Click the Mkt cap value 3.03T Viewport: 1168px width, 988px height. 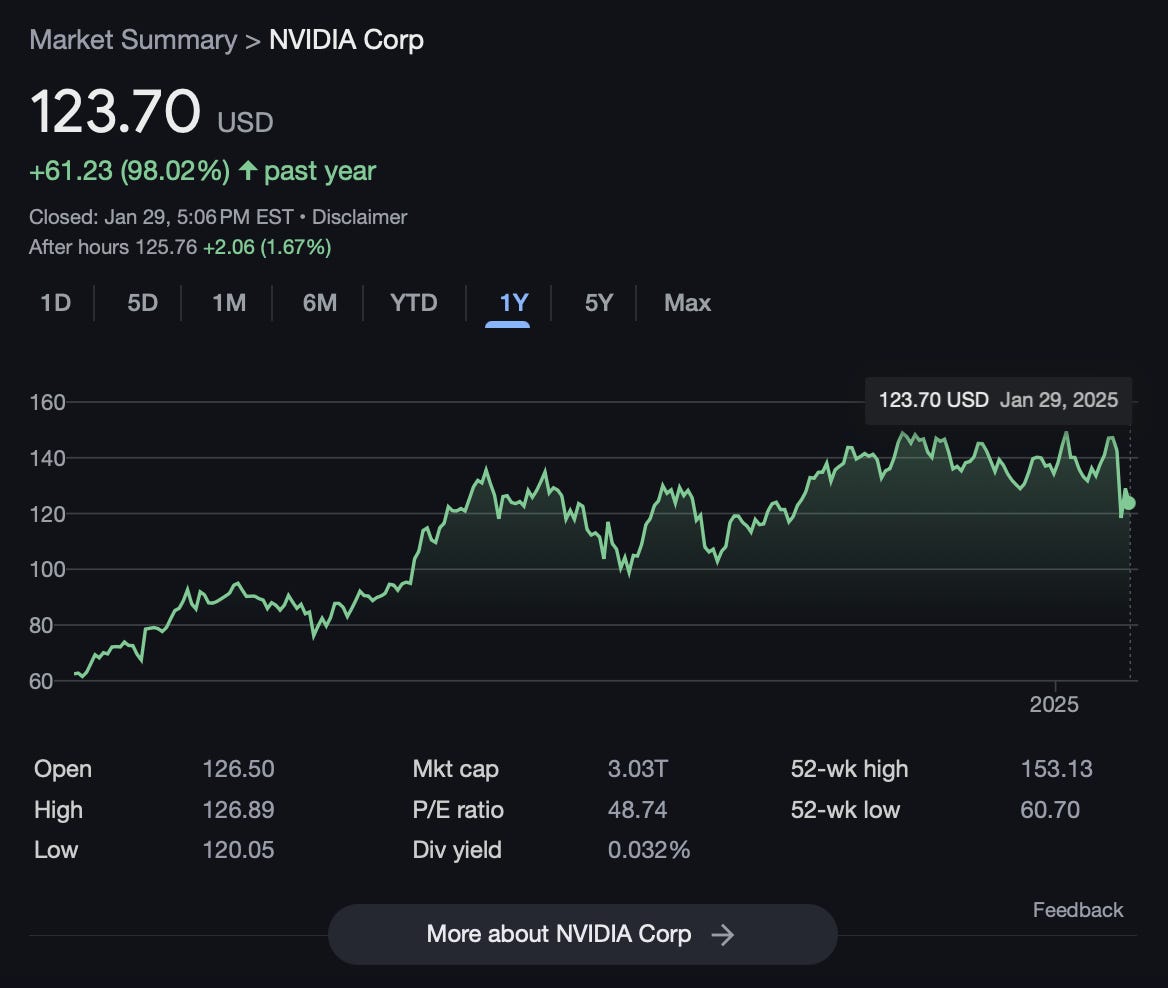tap(638, 769)
